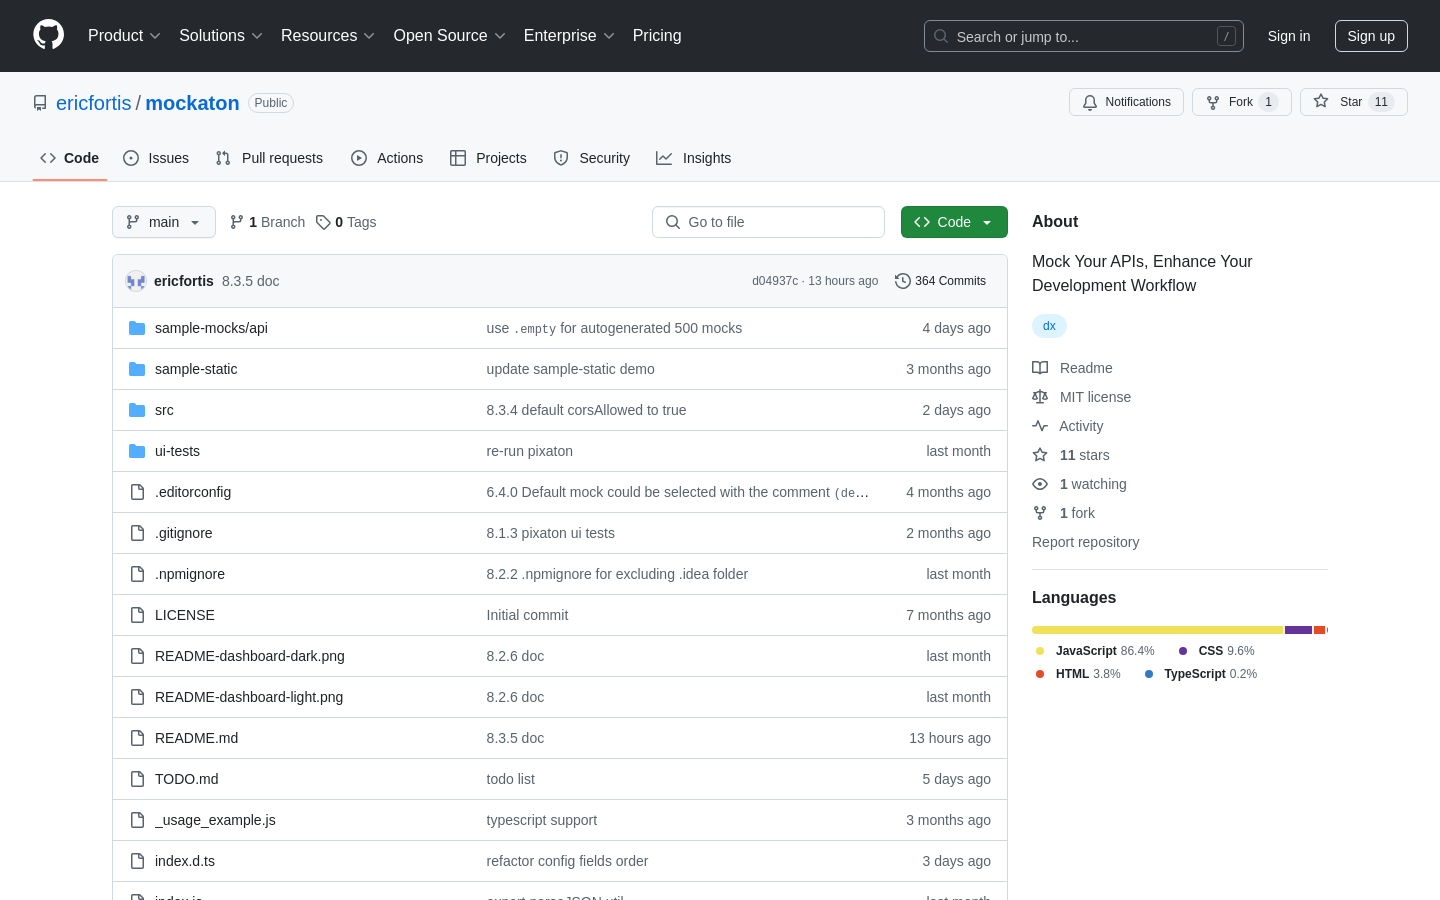Click the repository book icon beside ericfortis
This screenshot has width=1440, height=900.
click(x=40, y=103)
